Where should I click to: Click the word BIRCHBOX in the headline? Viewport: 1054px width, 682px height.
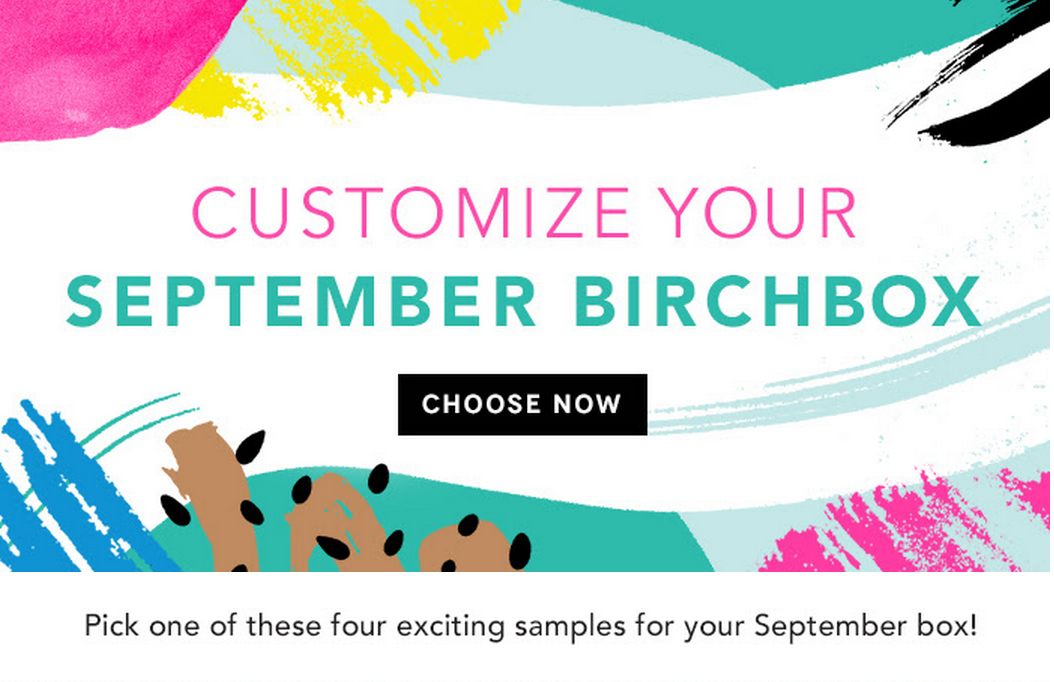tap(778, 300)
